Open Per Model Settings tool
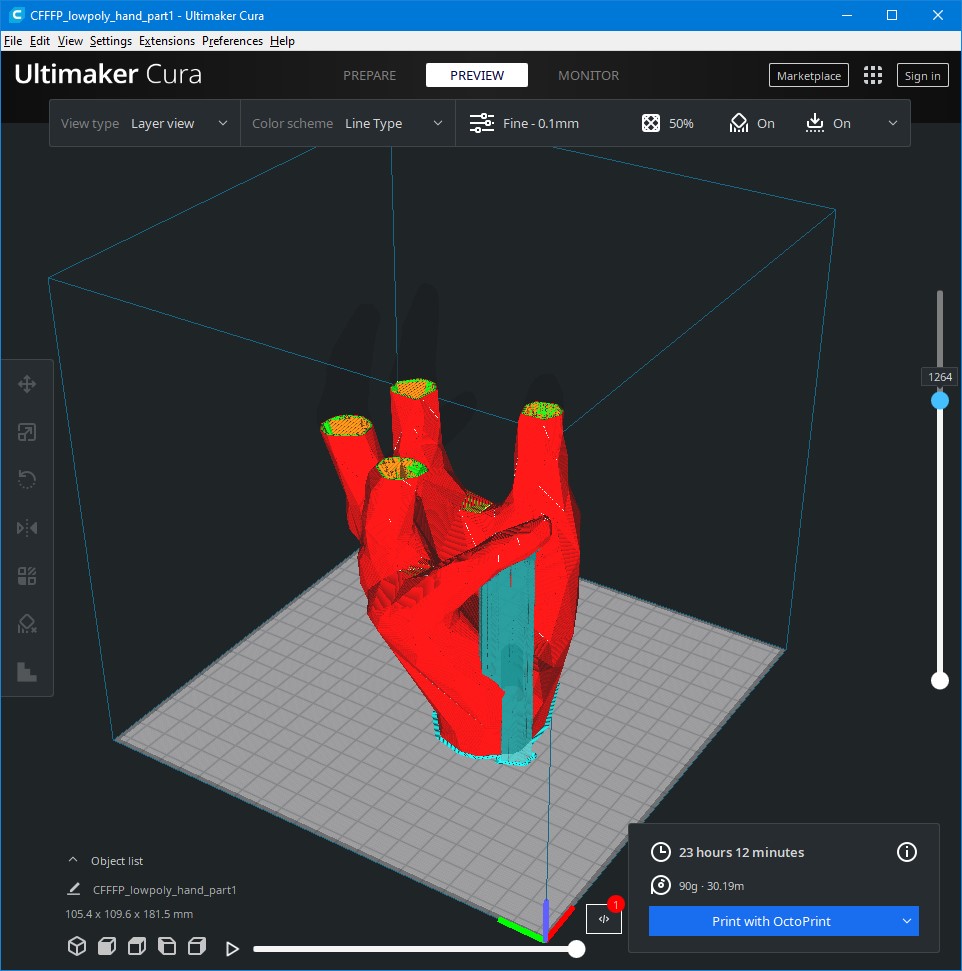This screenshot has width=962, height=971. click(27, 576)
